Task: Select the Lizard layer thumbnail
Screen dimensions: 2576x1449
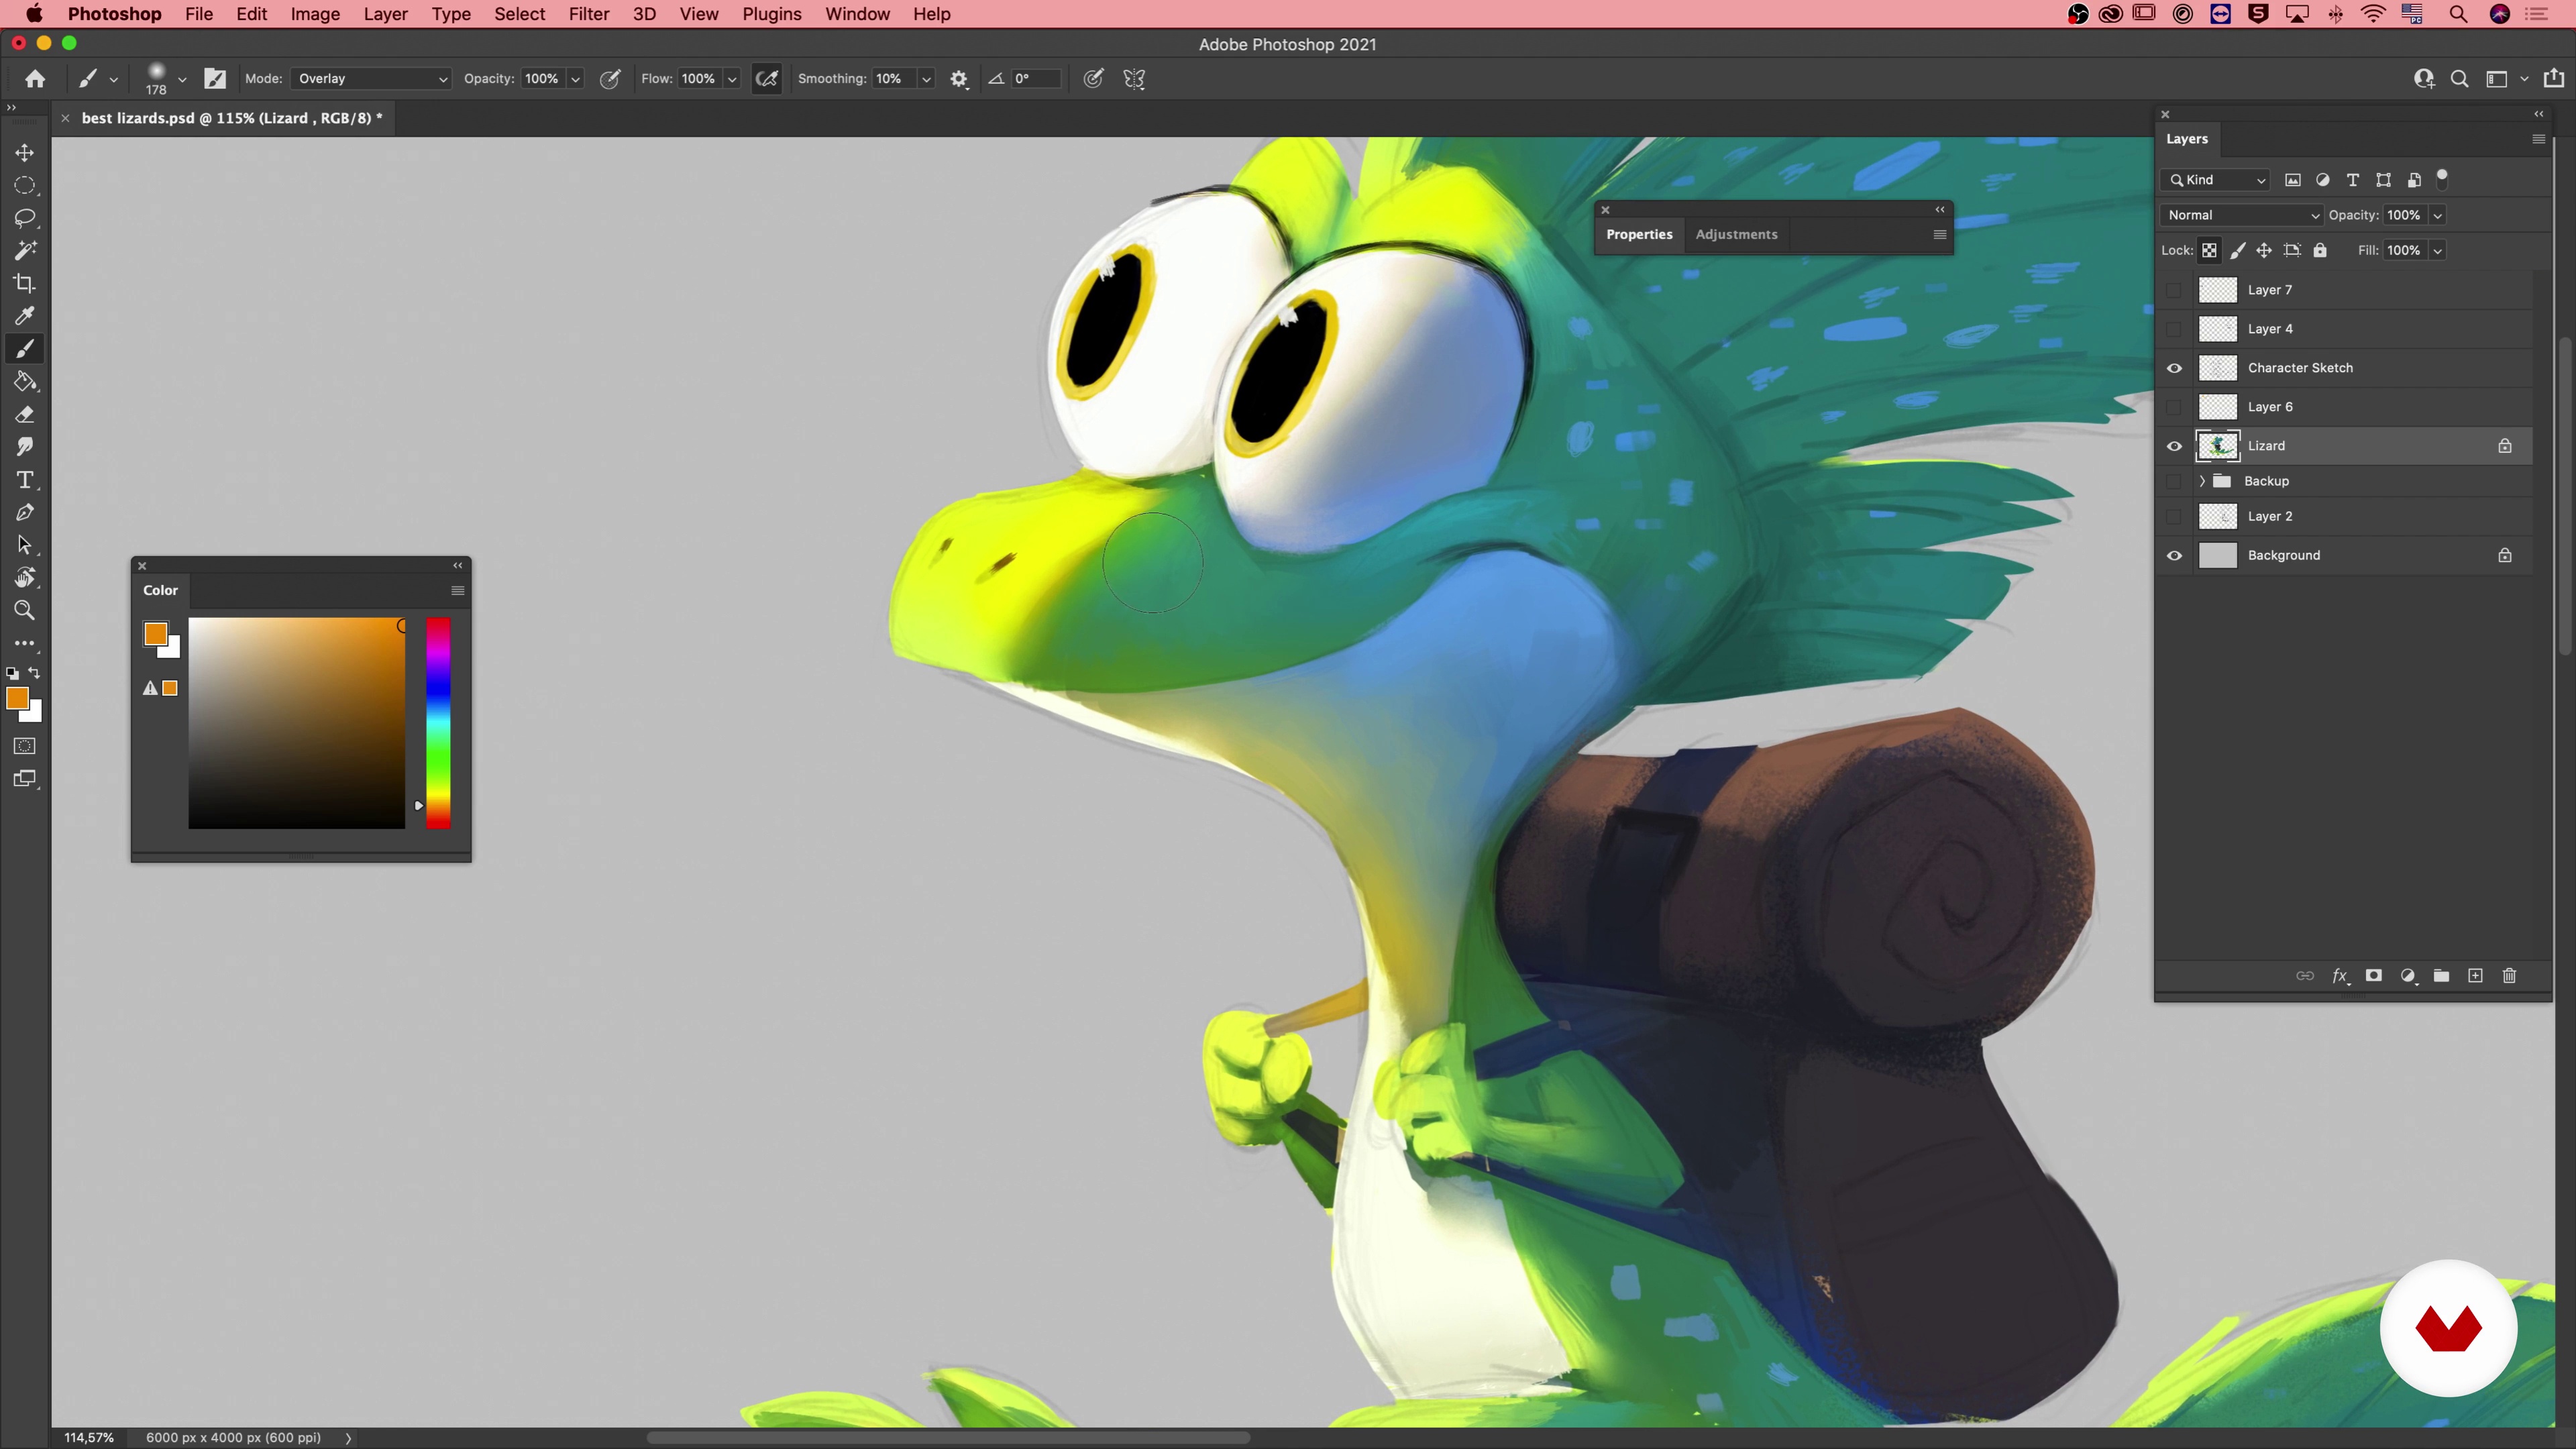Action: click(2217, 446)
